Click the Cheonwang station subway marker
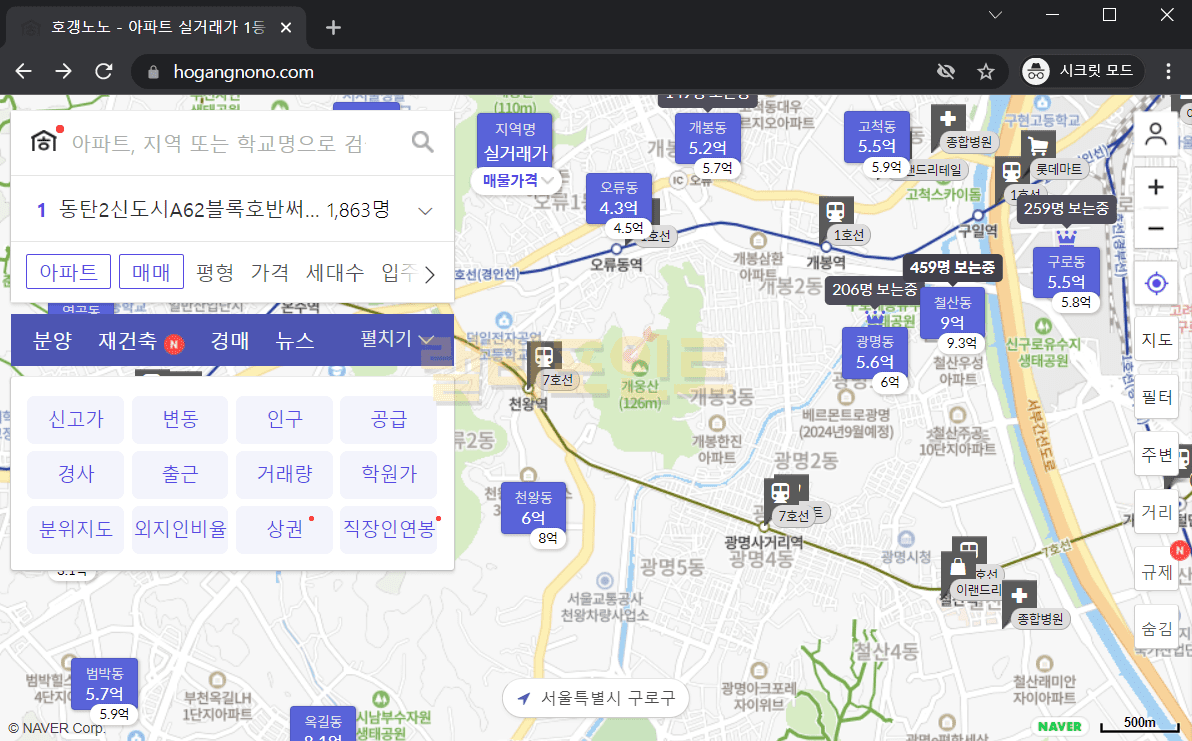The height and width of the screenshot is (741, 1192). coord(545,356)
